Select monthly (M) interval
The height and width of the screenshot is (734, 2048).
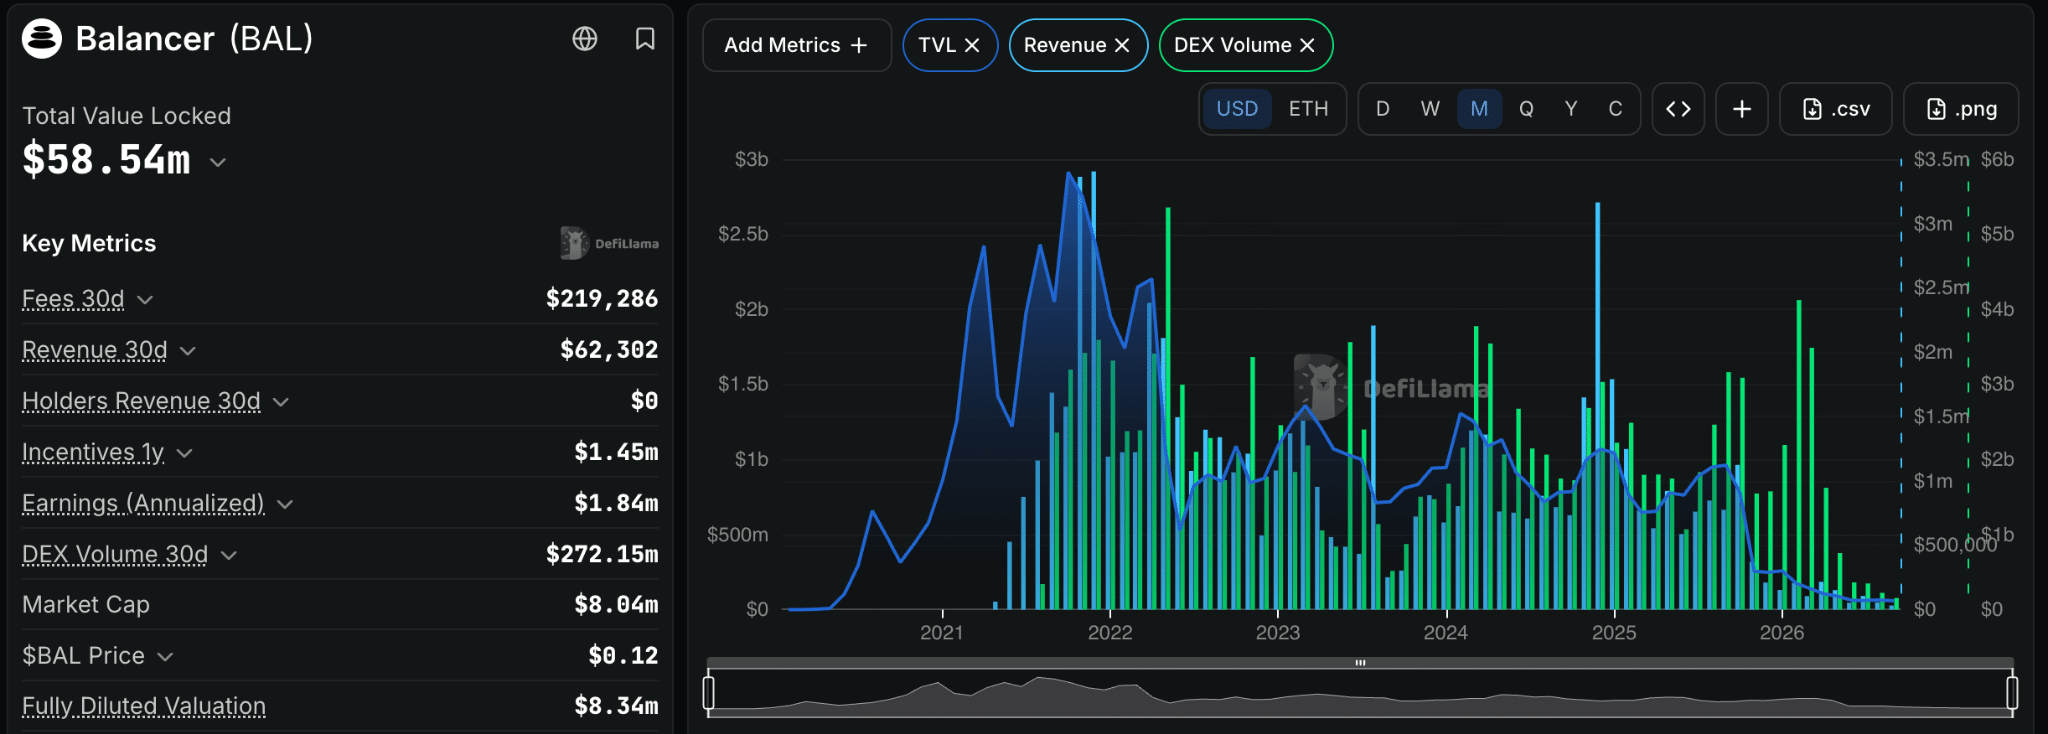[1479, 109]
